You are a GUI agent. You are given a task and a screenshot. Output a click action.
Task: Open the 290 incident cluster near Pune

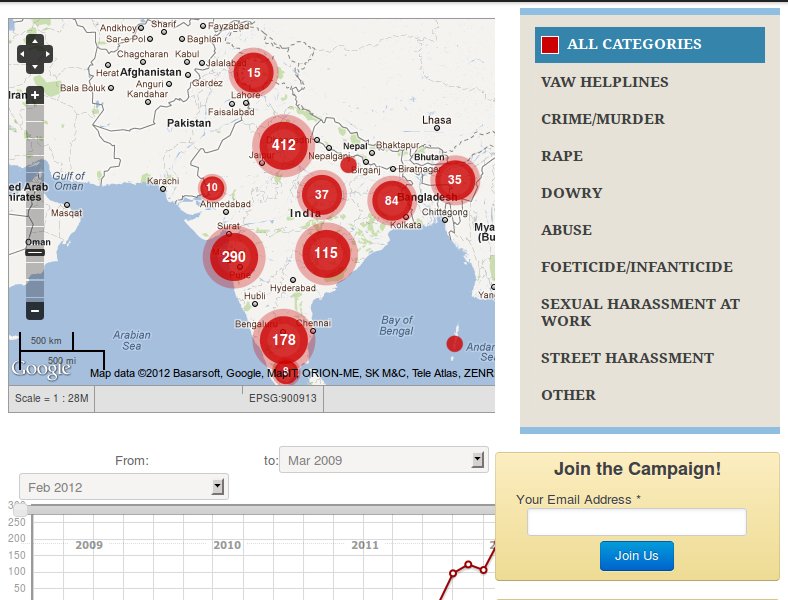(234, 257)
